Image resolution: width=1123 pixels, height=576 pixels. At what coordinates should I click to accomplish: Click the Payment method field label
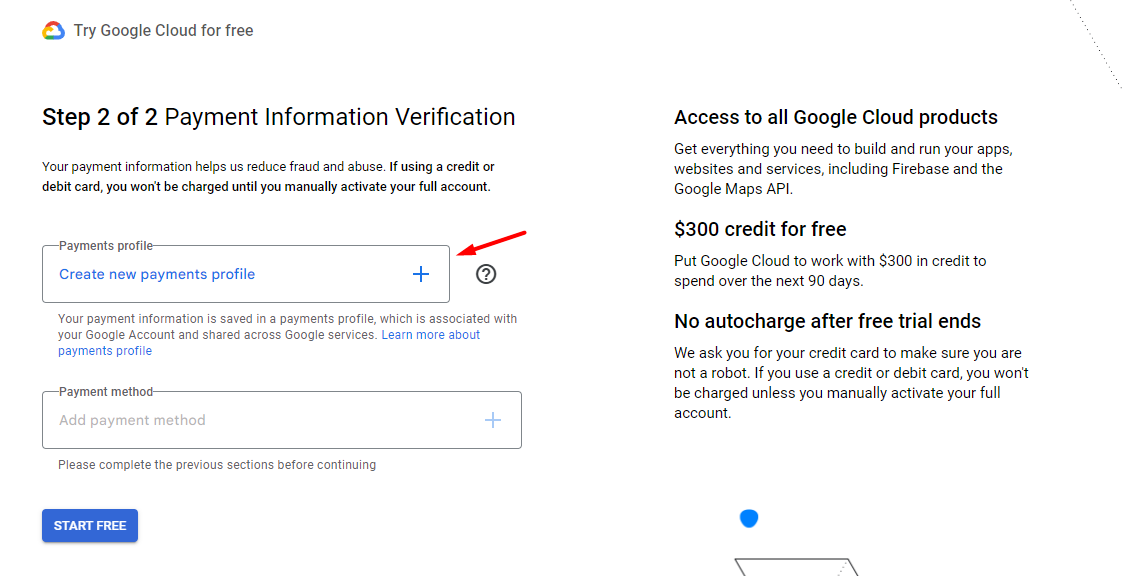[x=106, y=392]
